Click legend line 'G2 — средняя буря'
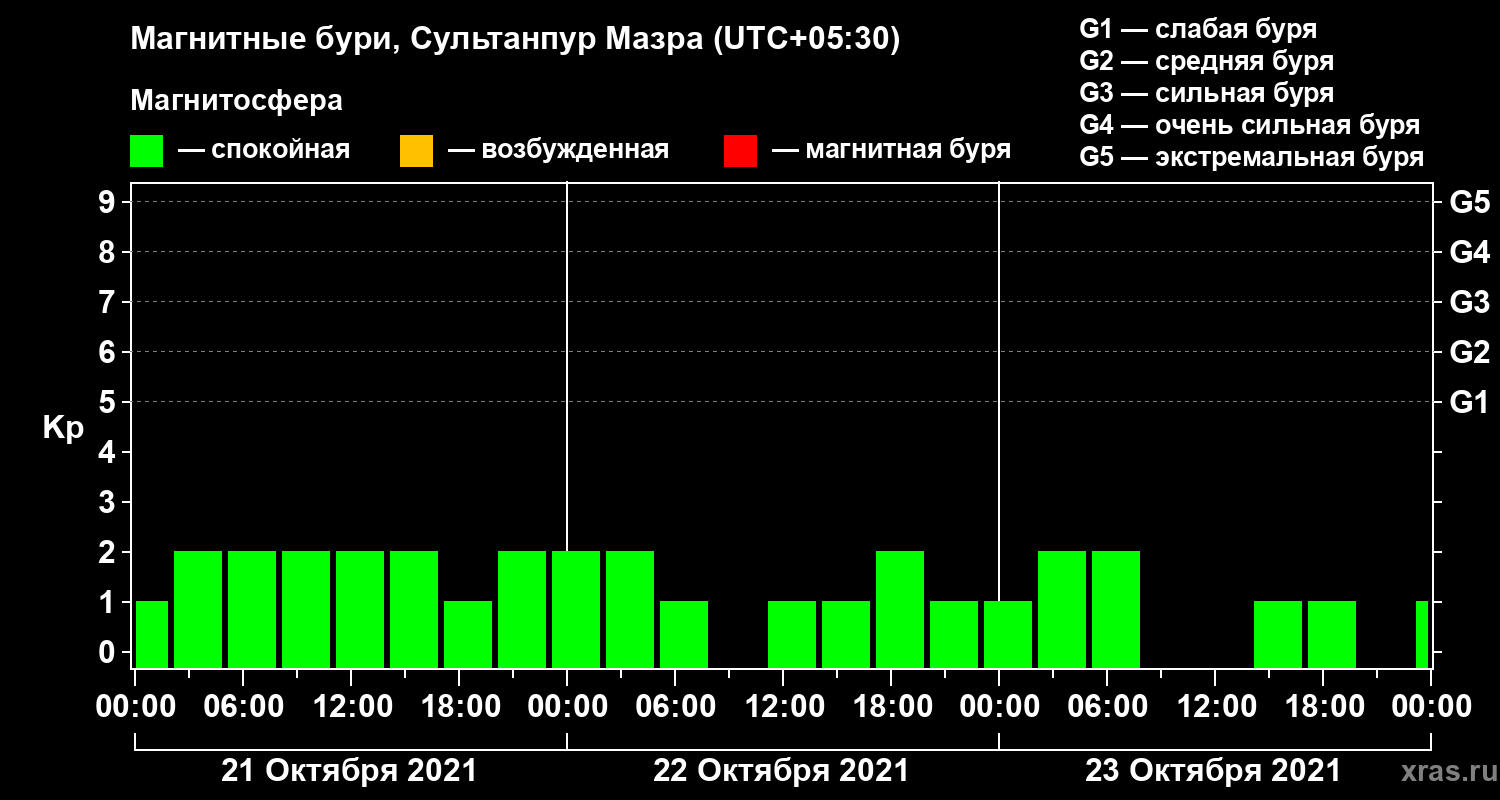 1207,61
